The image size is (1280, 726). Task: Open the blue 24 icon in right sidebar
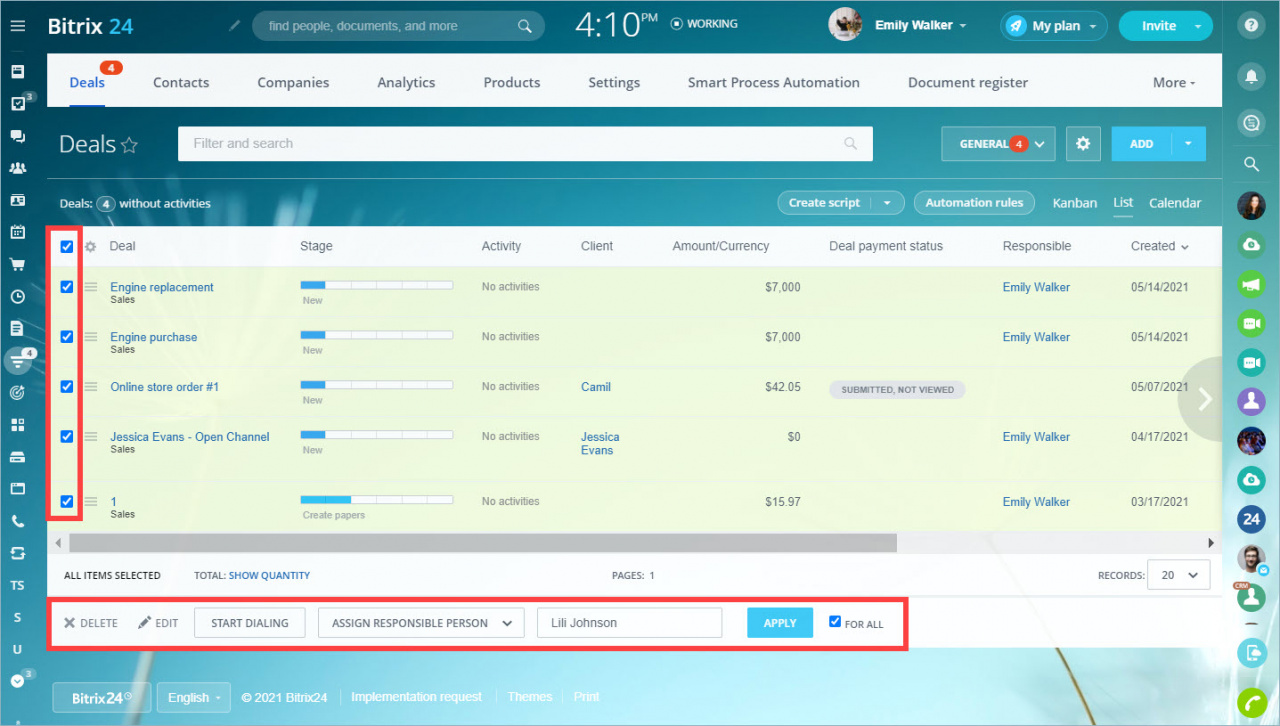1251,518
